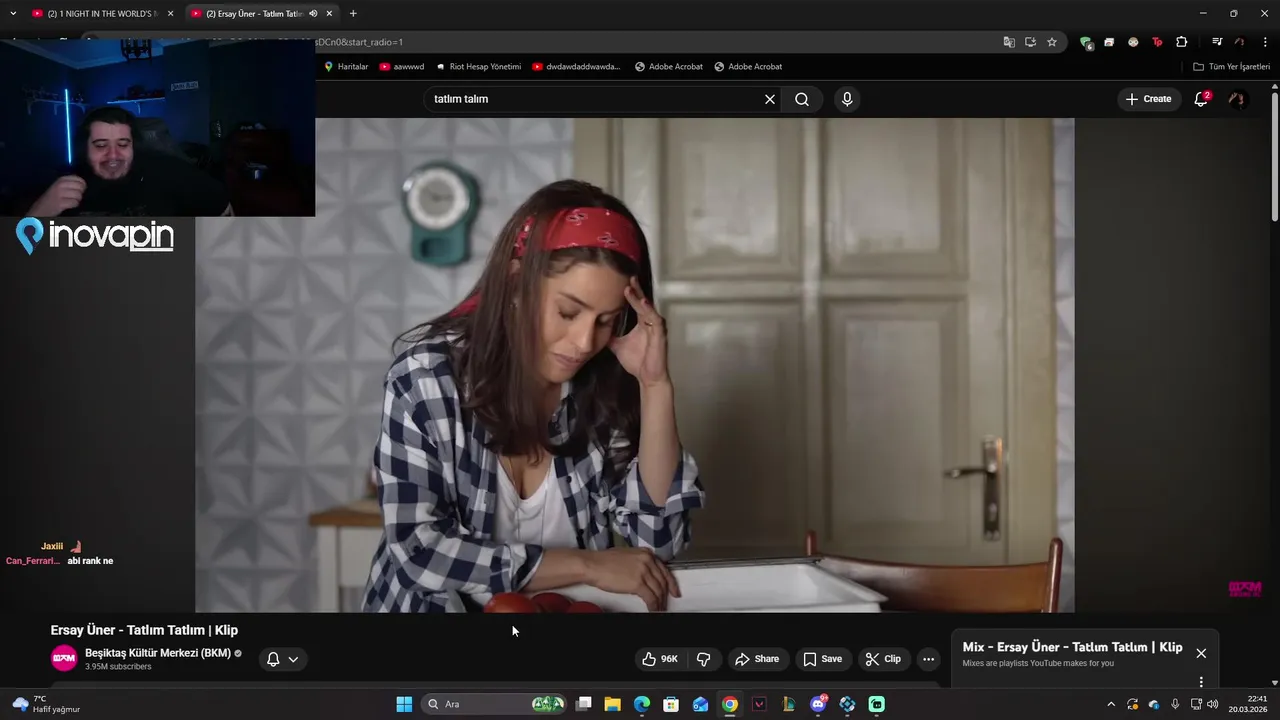Like the video with the thumbs-up button
The height and width of the screenshot is (720, 1280).
point(660,659)
